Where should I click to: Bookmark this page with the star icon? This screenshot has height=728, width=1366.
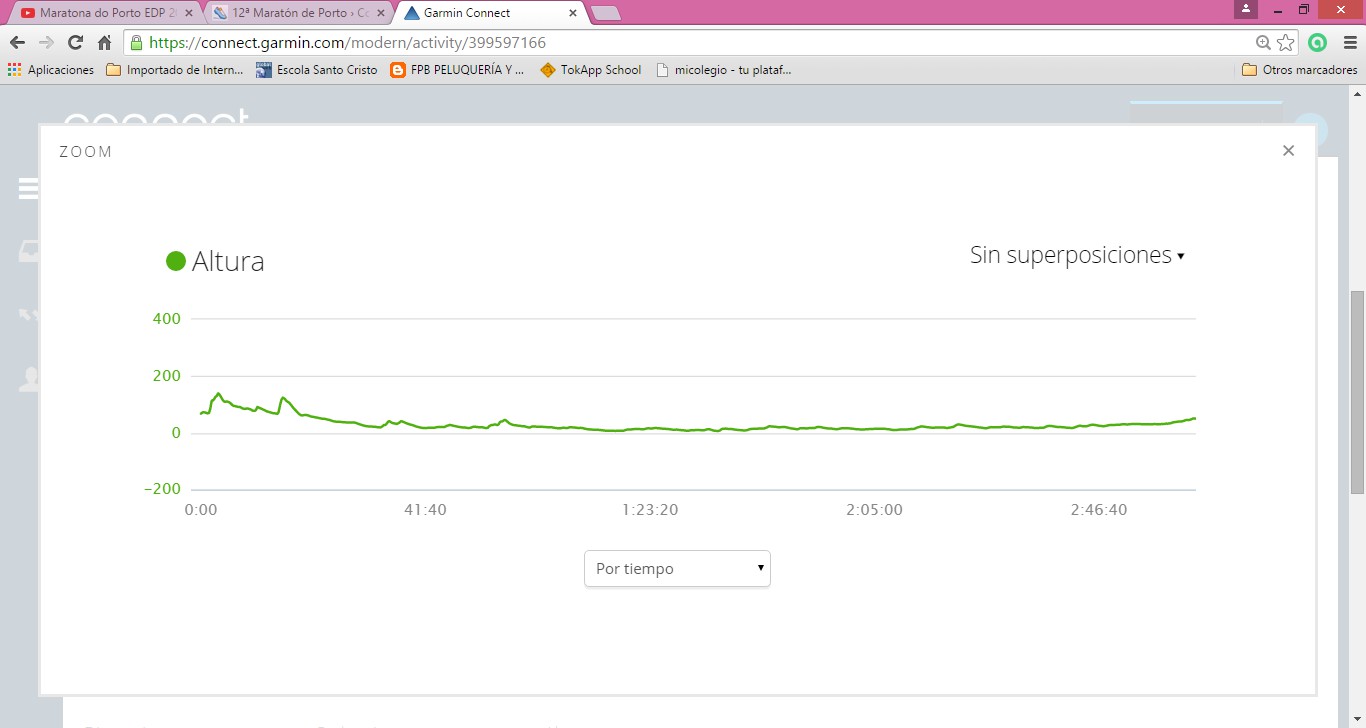(x=1286, y=43)
